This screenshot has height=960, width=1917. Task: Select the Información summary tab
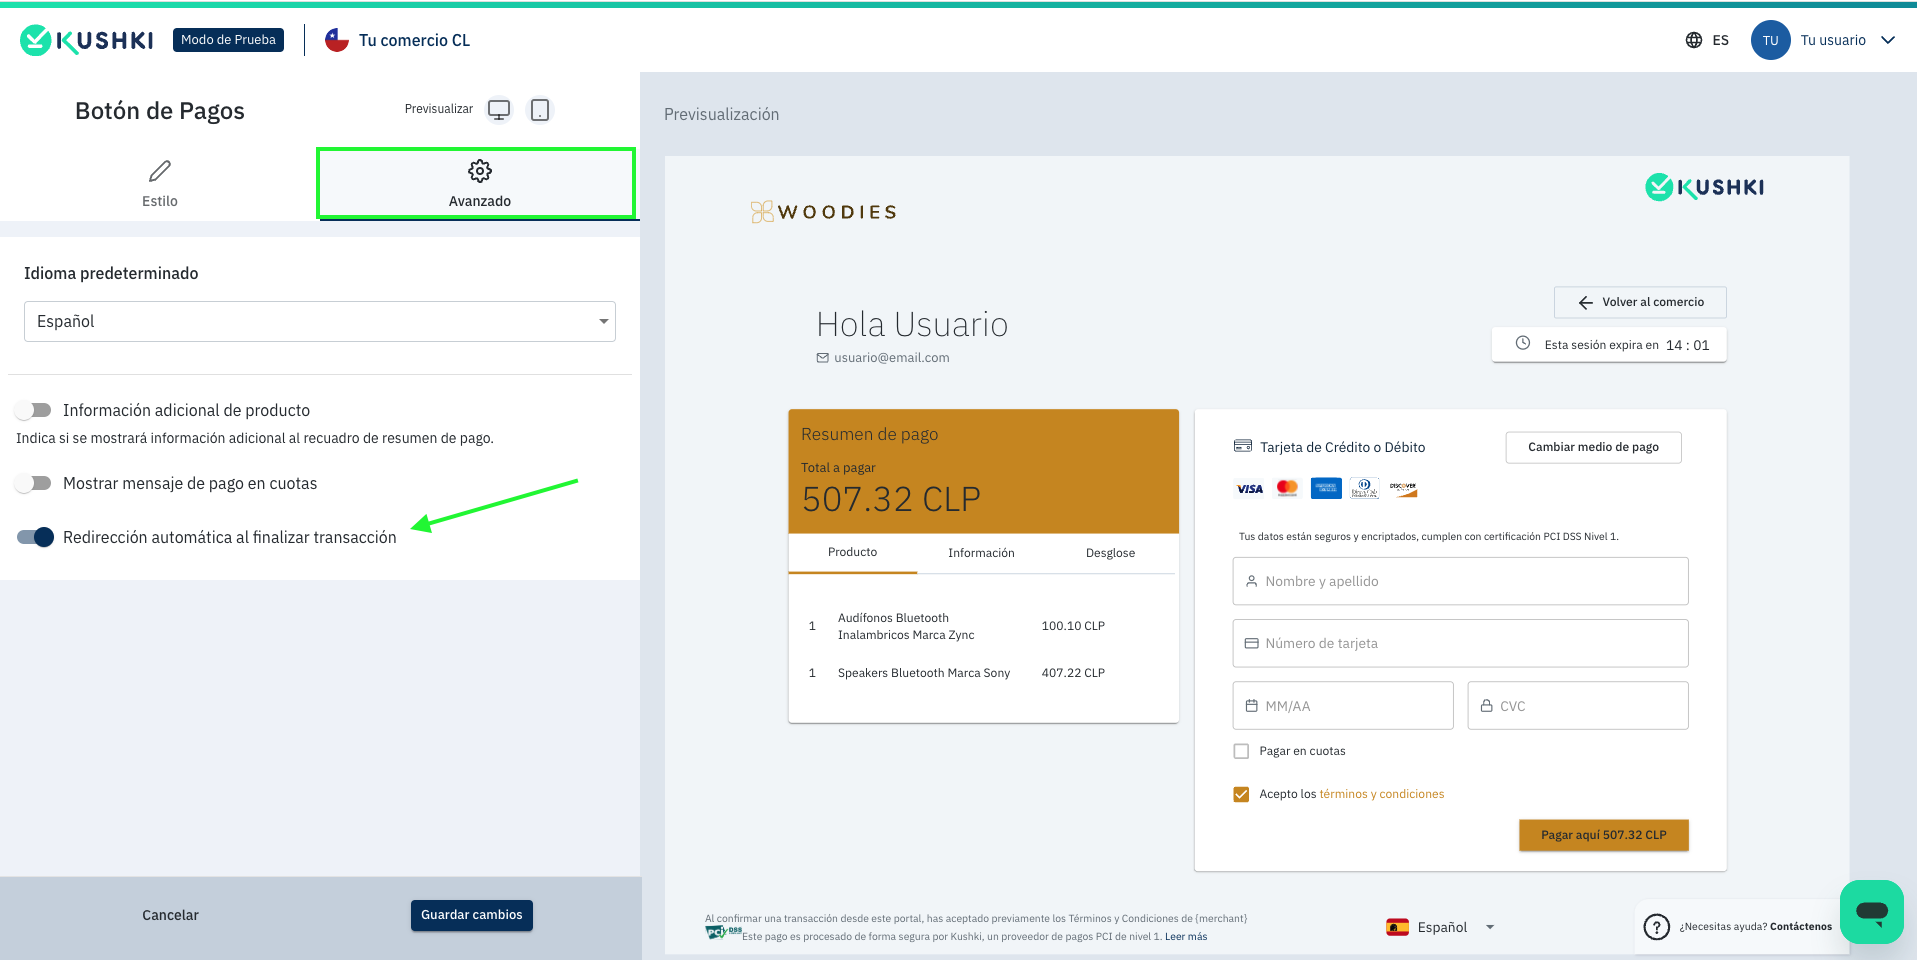pyautogui.click(x=981, y=553)
